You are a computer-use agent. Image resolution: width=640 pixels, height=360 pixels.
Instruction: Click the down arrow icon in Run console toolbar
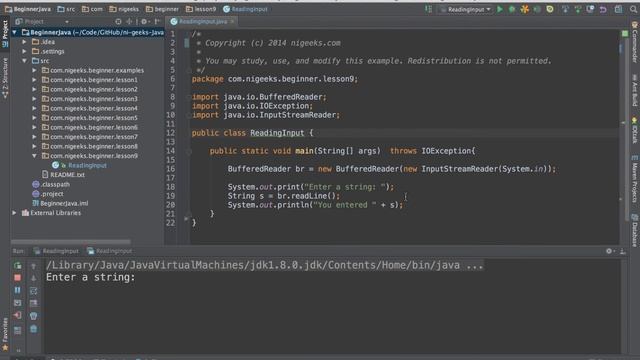coord(33,278)
